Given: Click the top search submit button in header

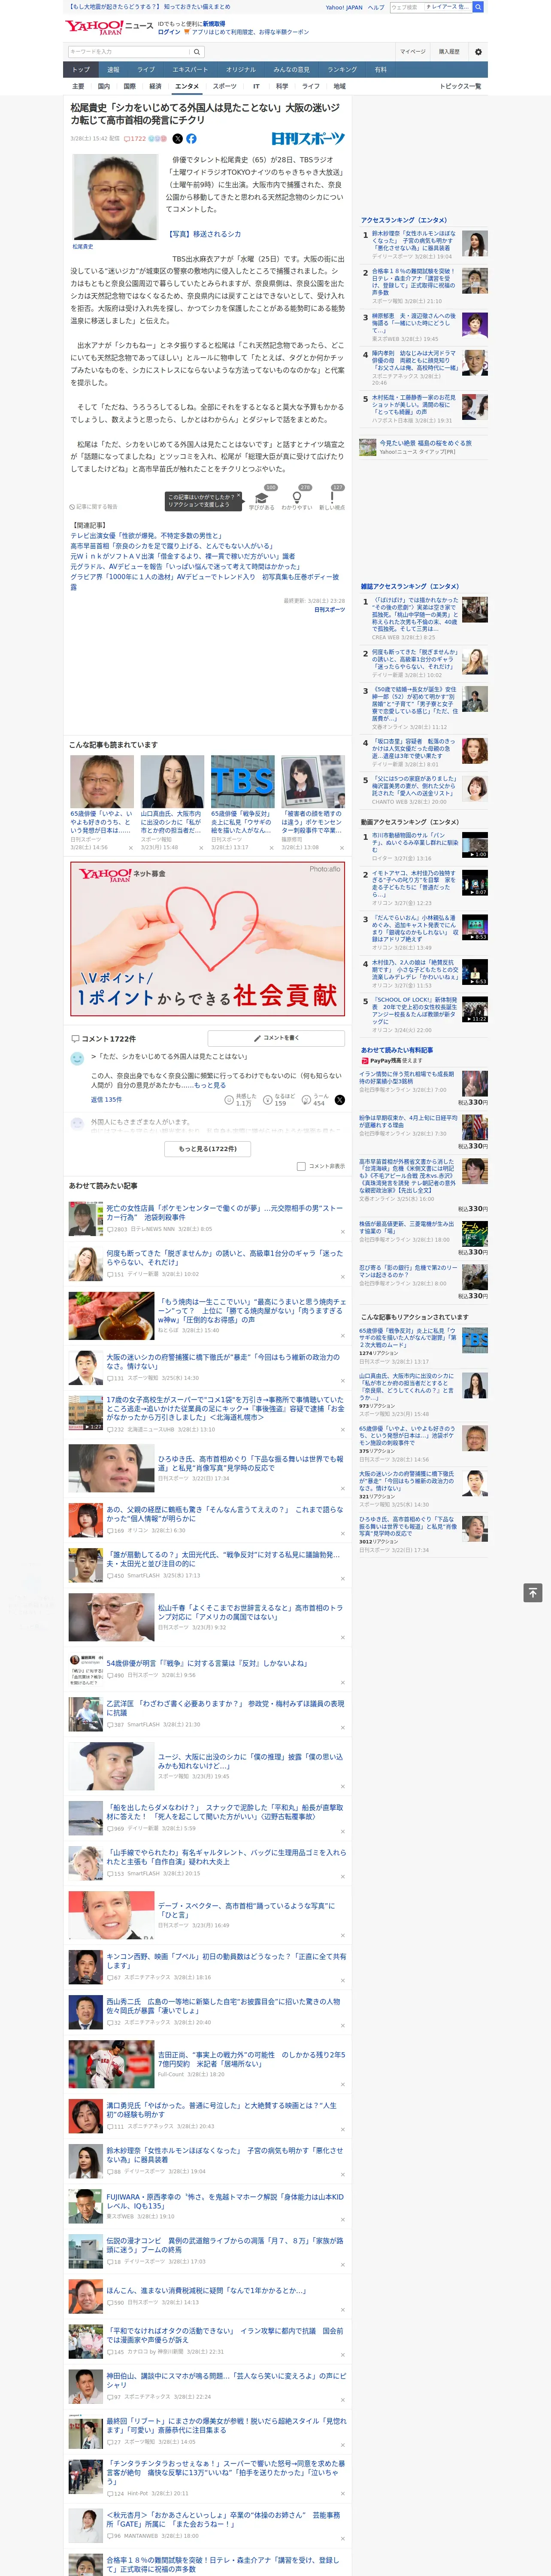Looking at the screenshot, I should coord(478,7).
